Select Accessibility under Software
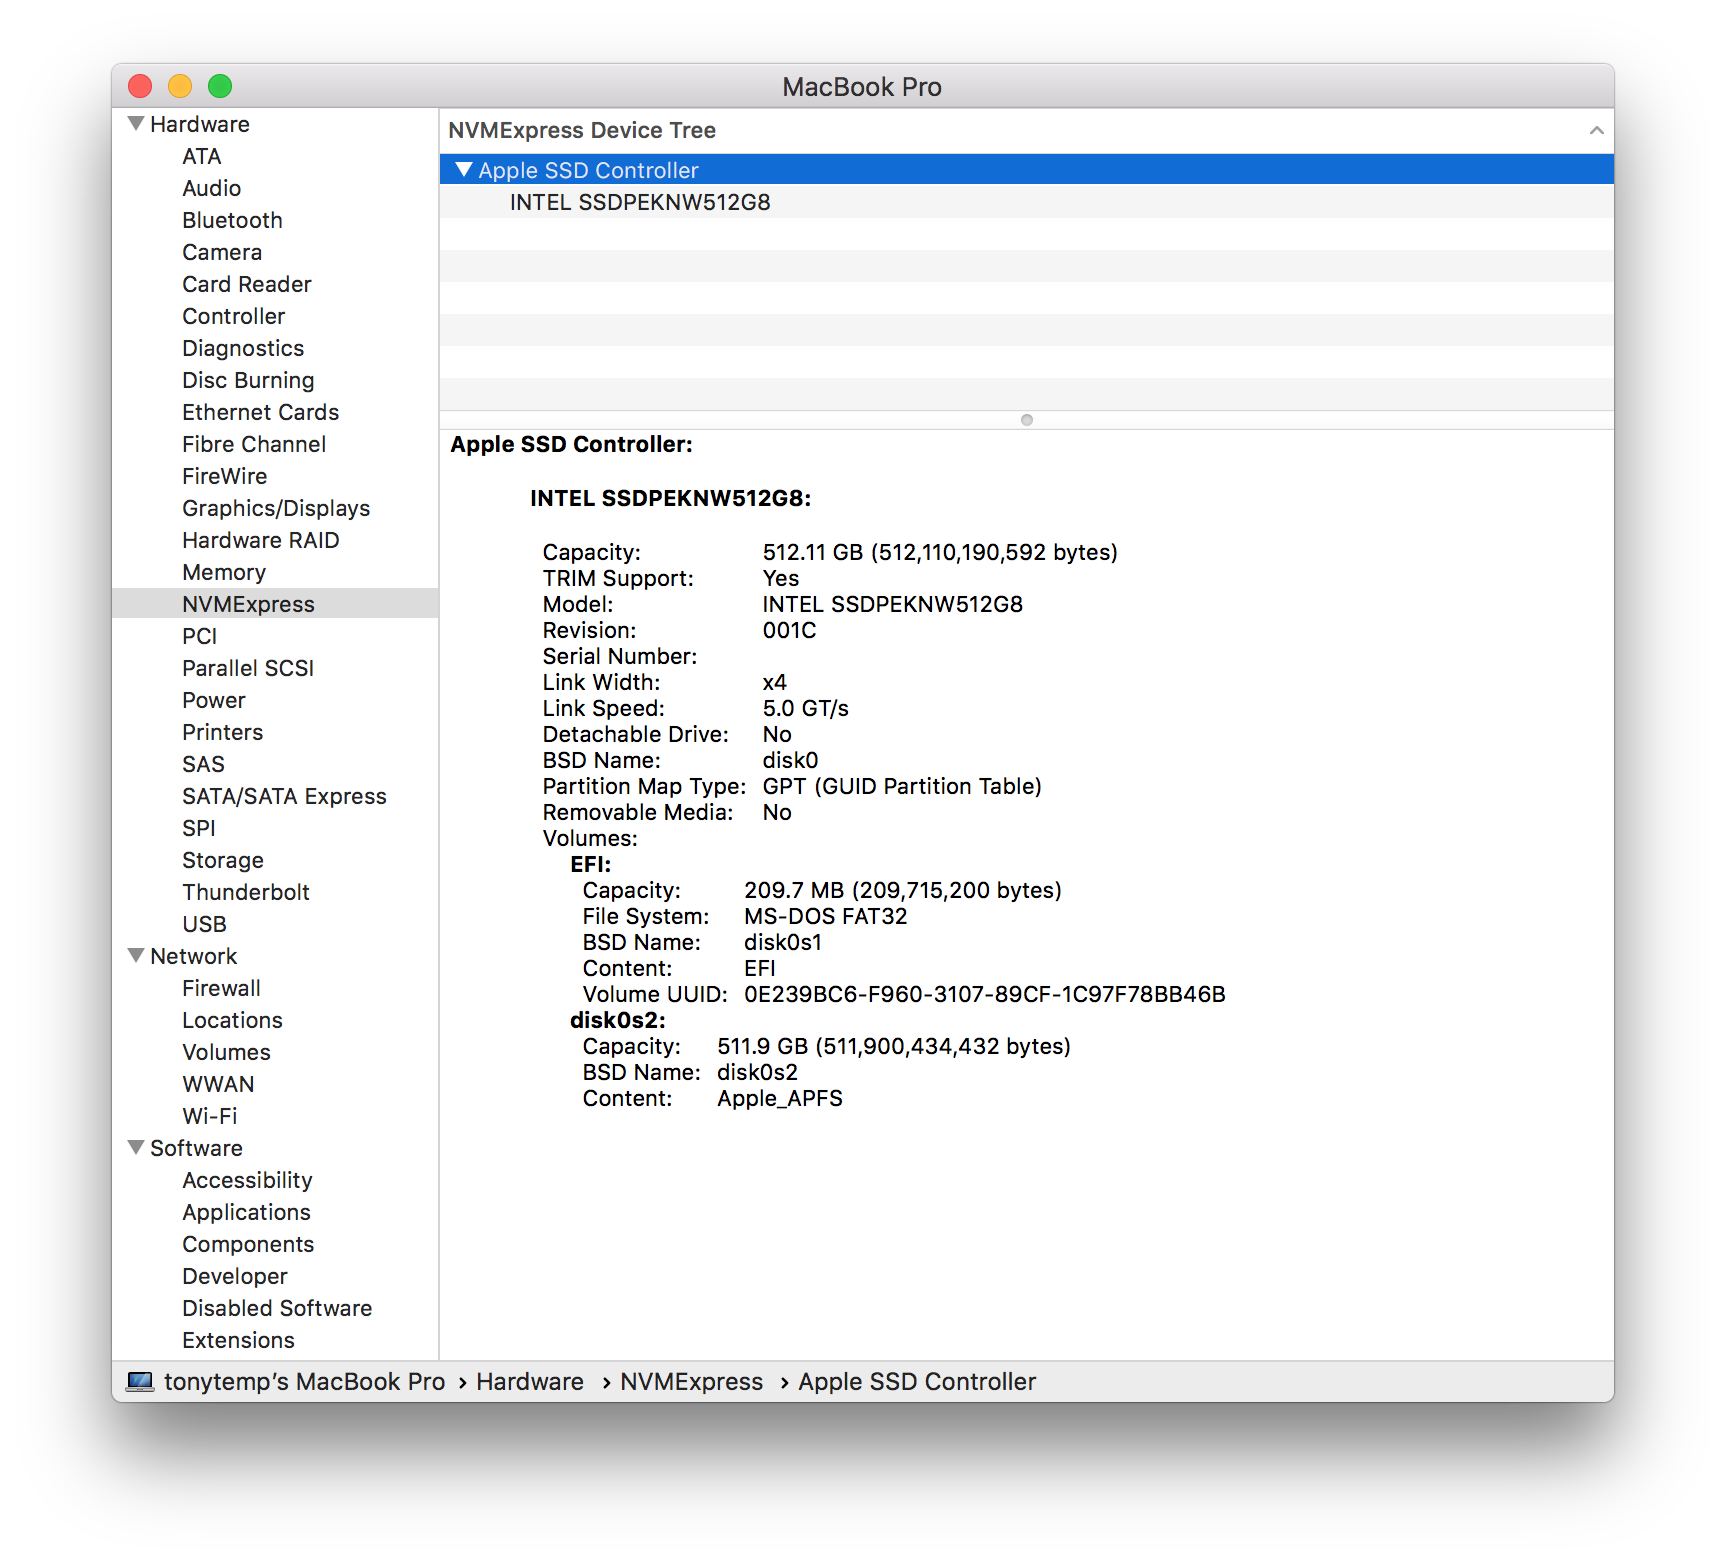 pyautogui.click(x=247, y=1180)
